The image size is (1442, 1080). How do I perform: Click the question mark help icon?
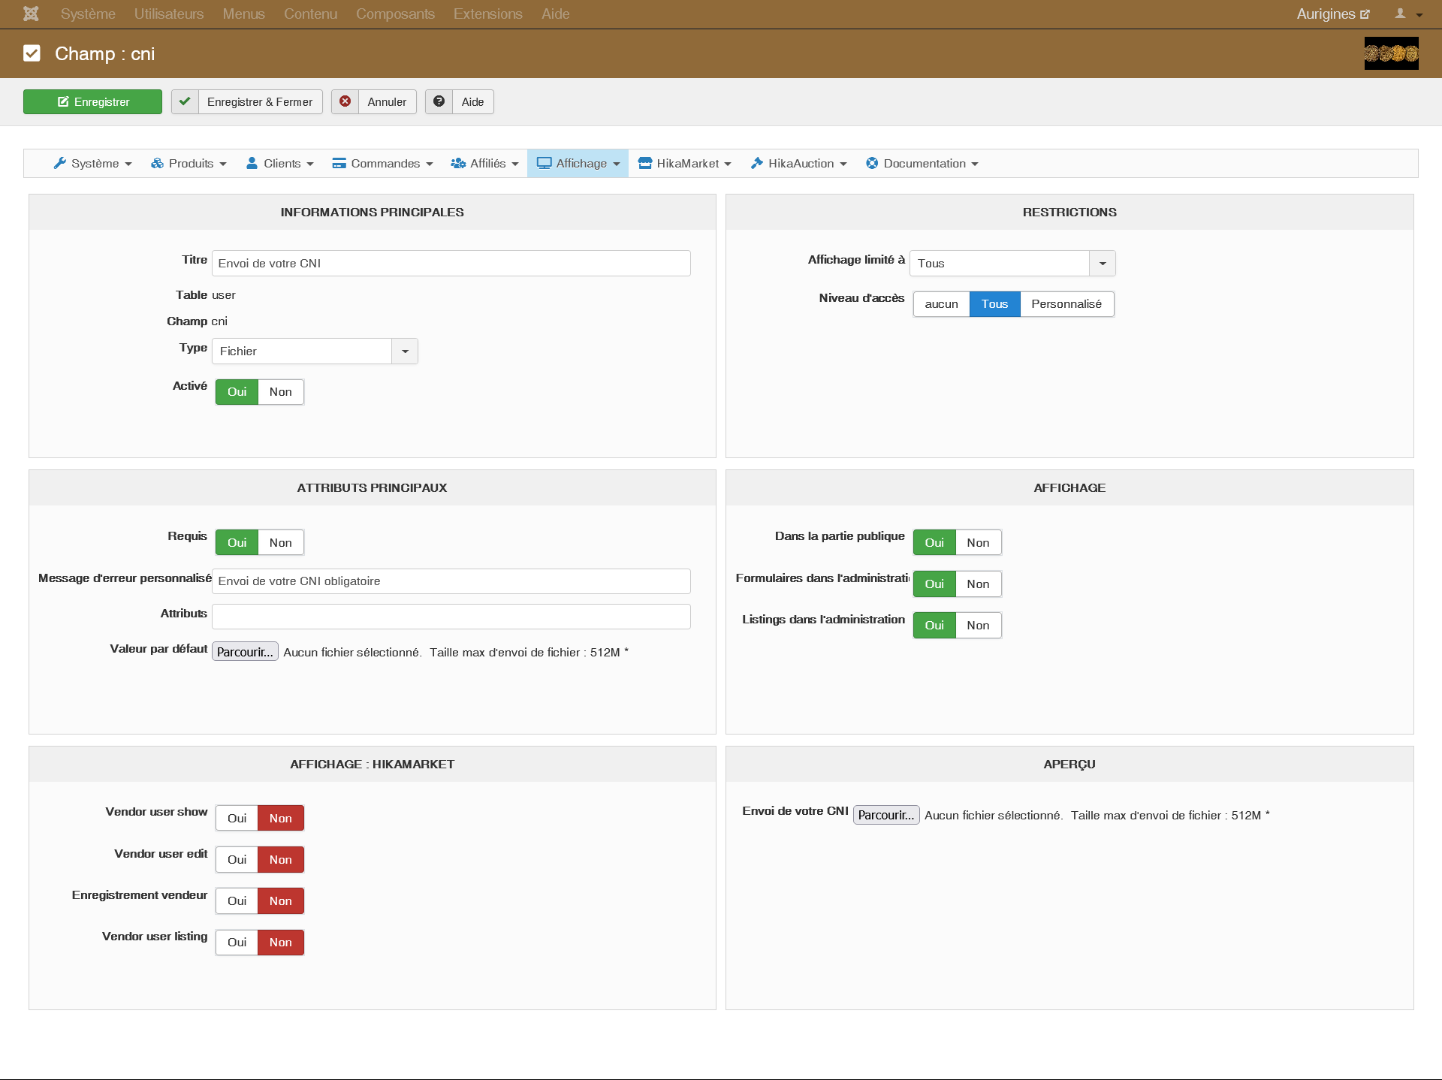(x=439, y=102)
